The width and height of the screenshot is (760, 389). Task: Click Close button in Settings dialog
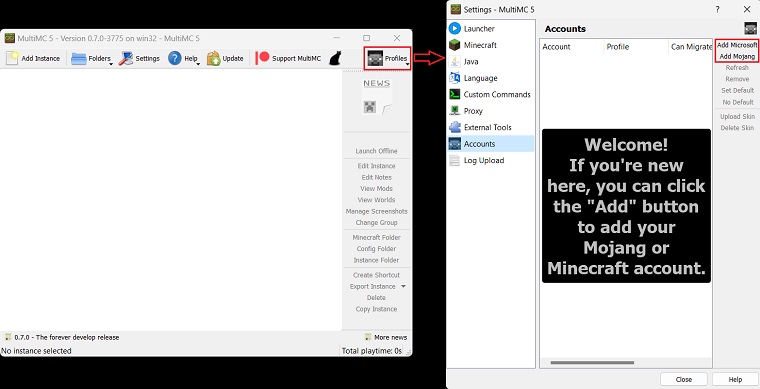point(683,379)
